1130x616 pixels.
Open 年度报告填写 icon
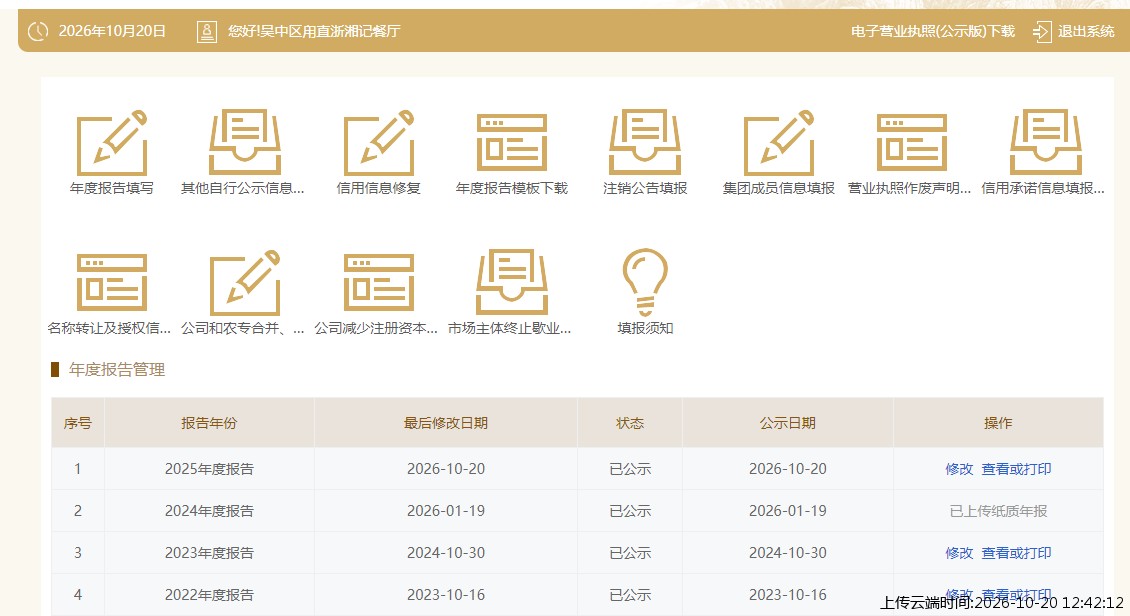tap(112, 143)
